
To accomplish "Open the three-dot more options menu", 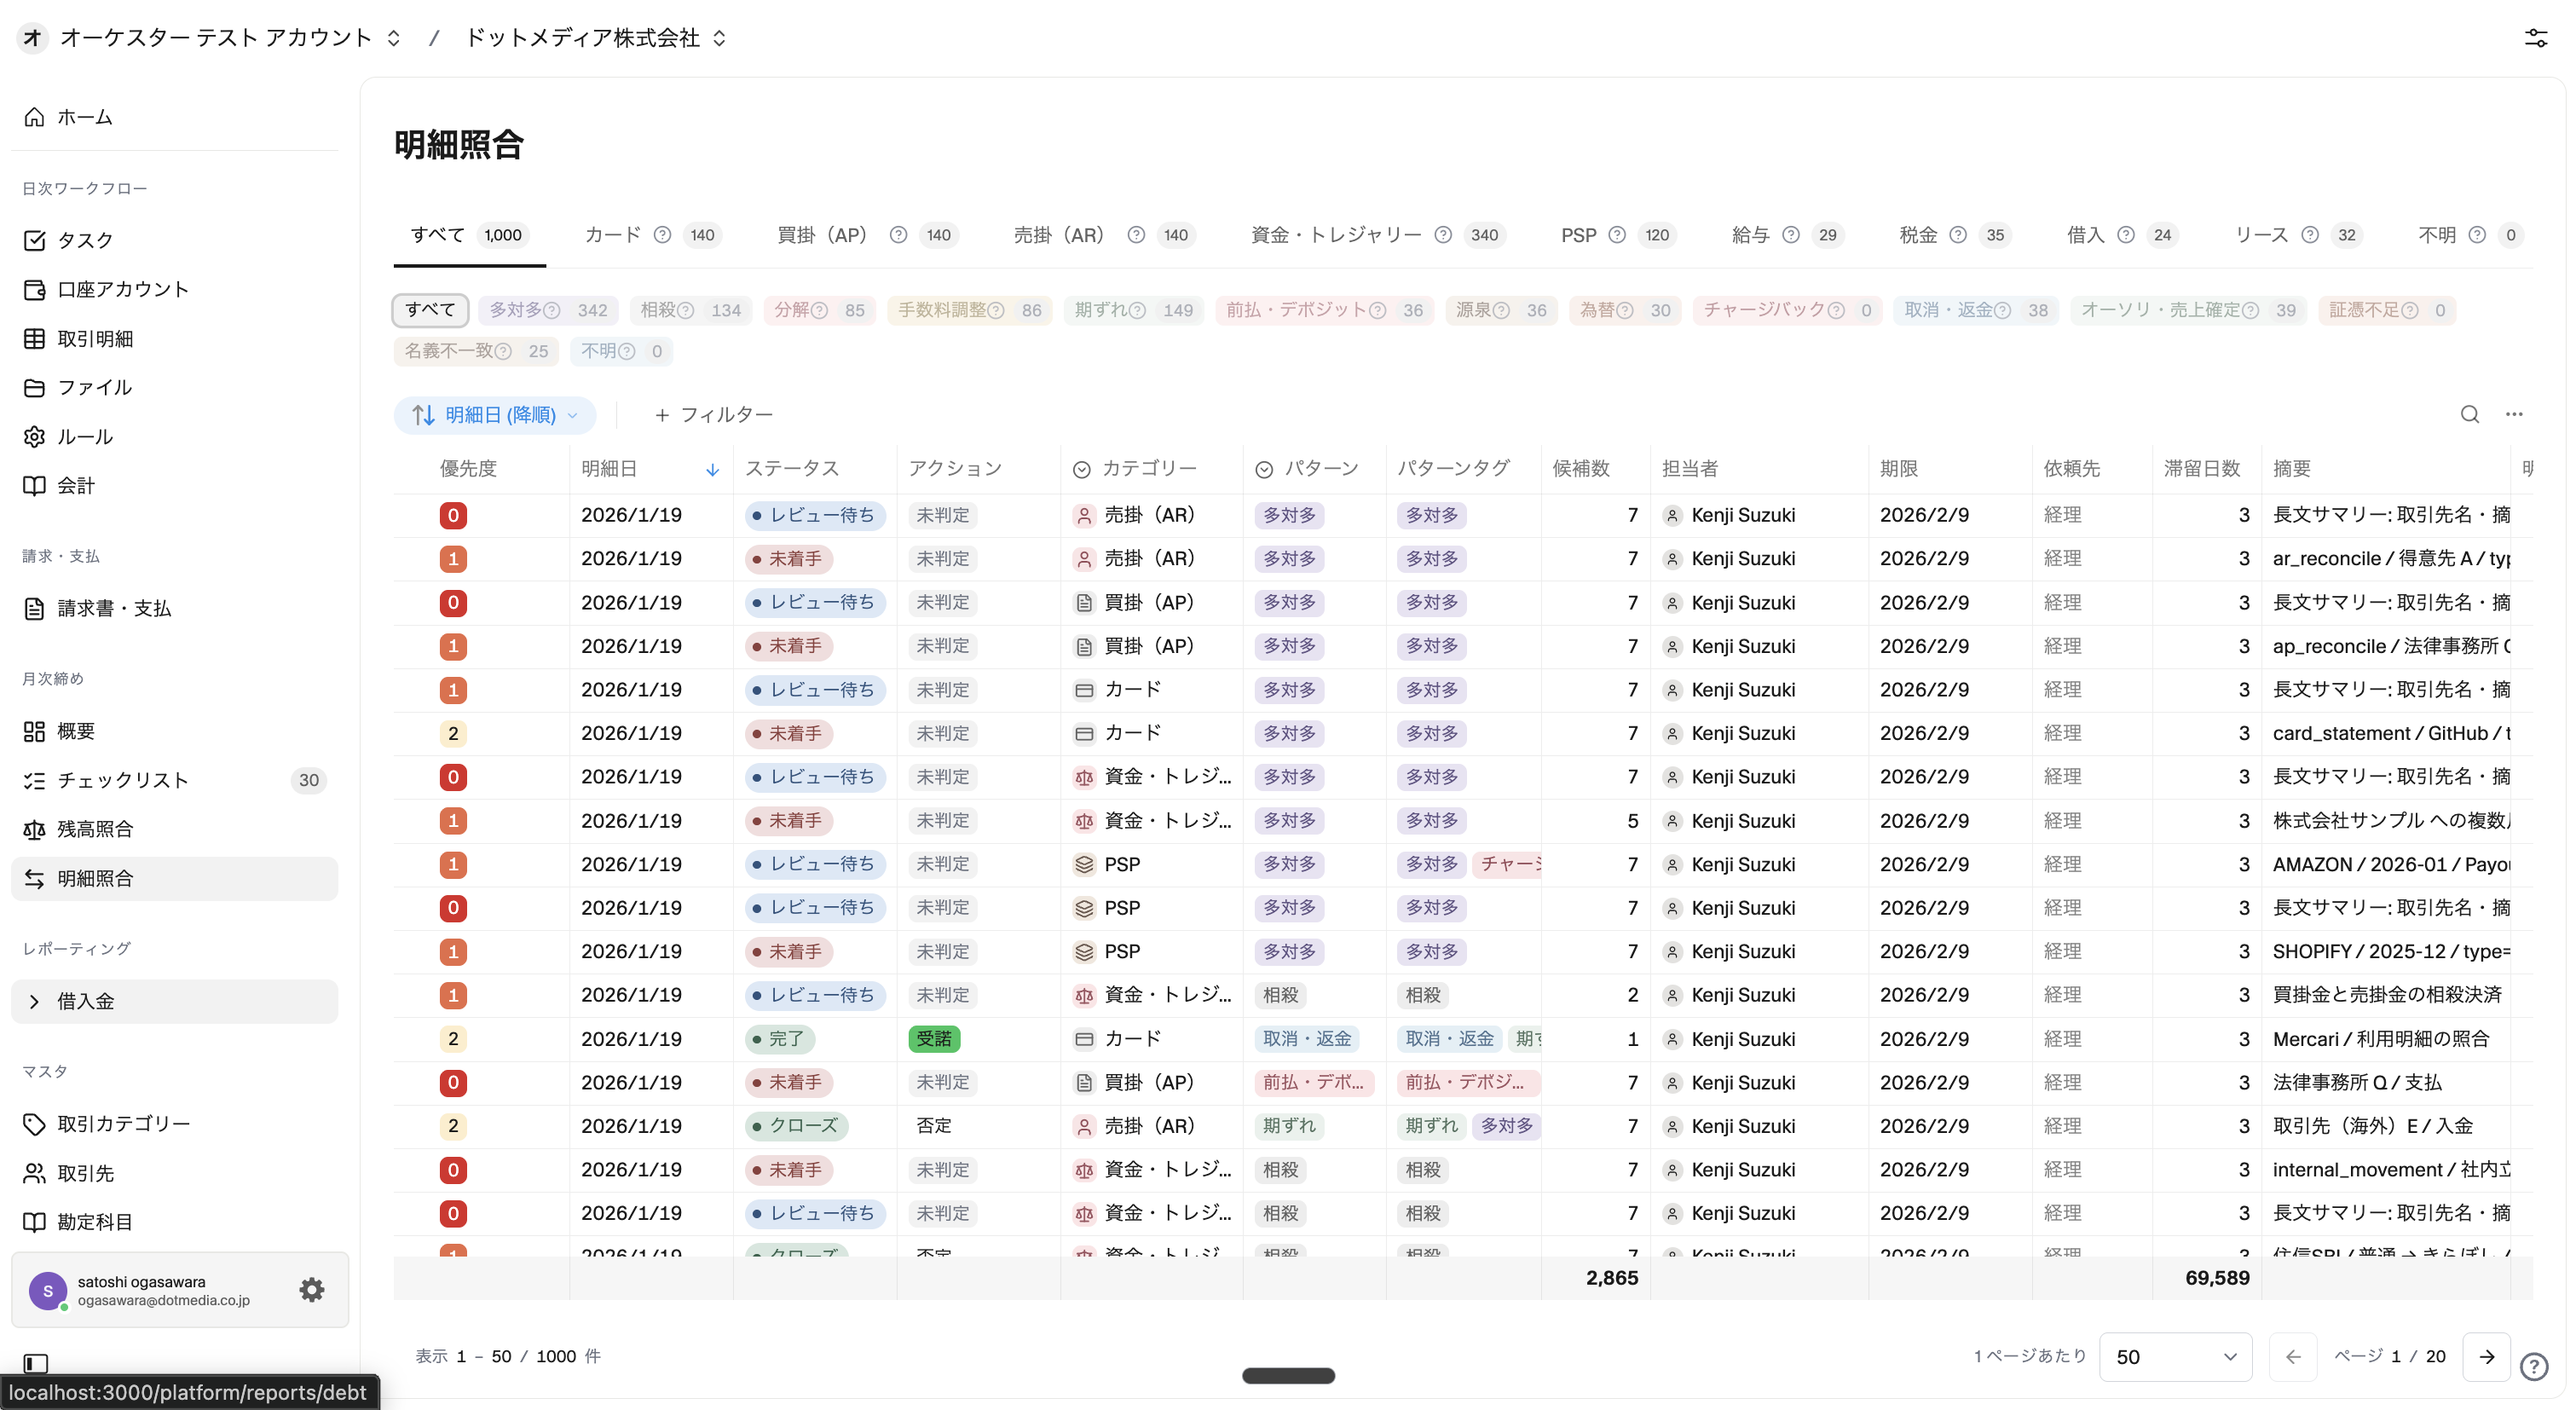I will coord(2514,414).
